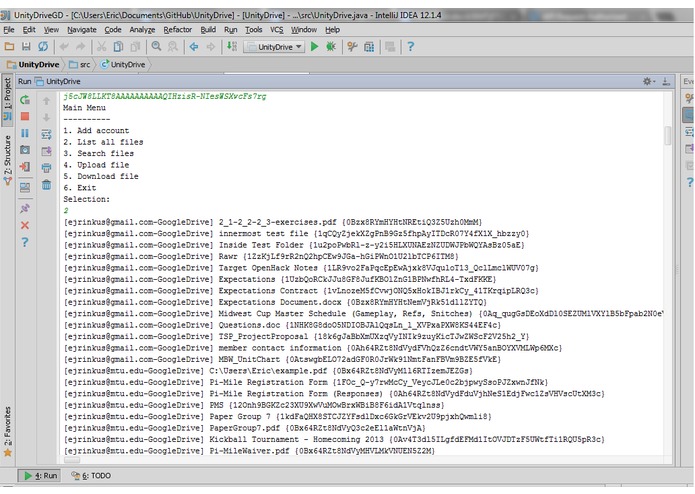Open the File menu
Screen dimensions: 695x494
coord(9,30)
